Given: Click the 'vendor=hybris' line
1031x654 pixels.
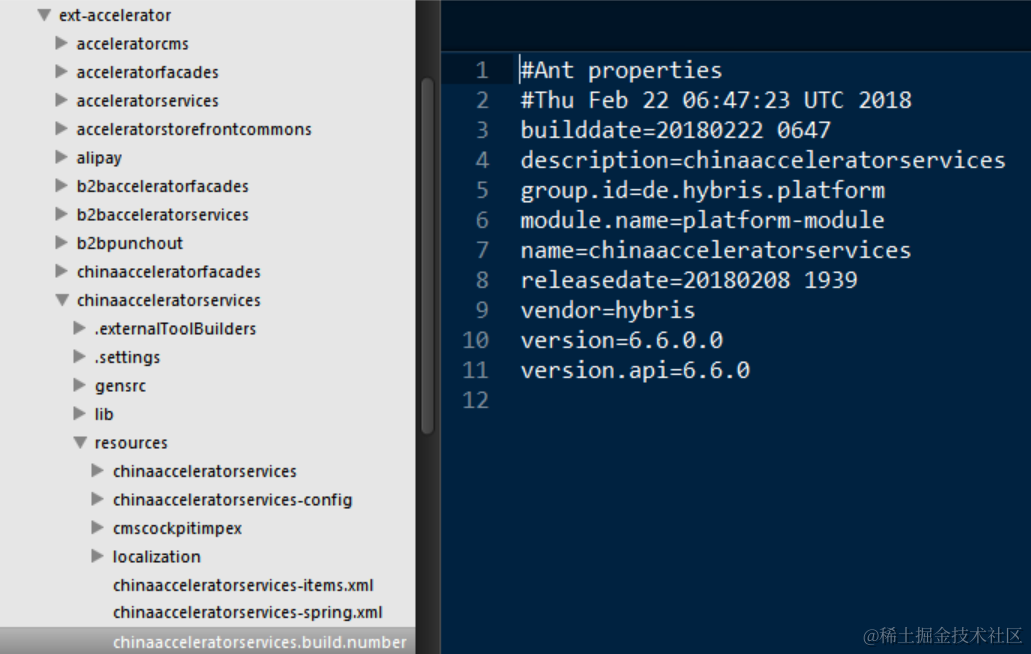Looking at the screenshot, I should point(608,310).
